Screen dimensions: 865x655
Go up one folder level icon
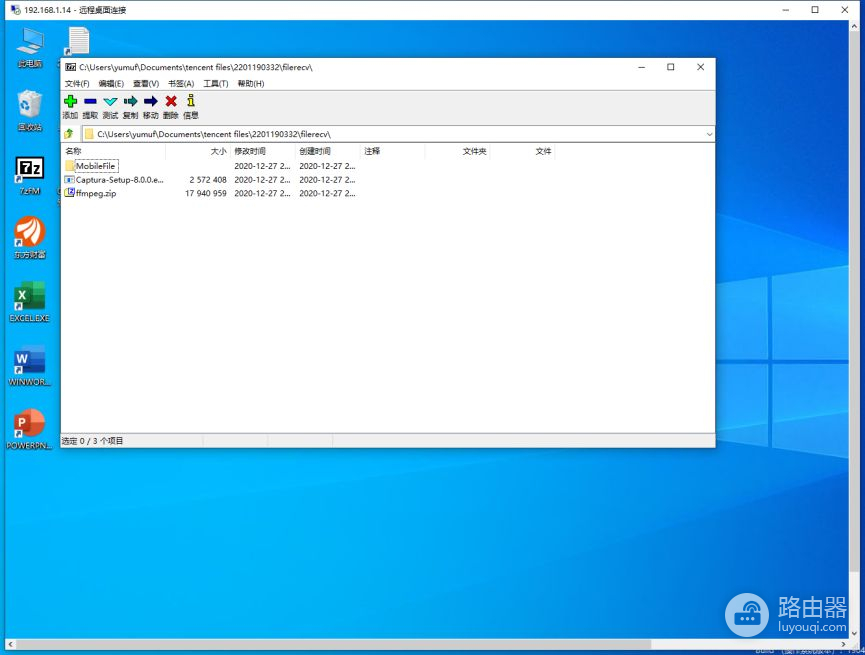click(x=69, y=134)
